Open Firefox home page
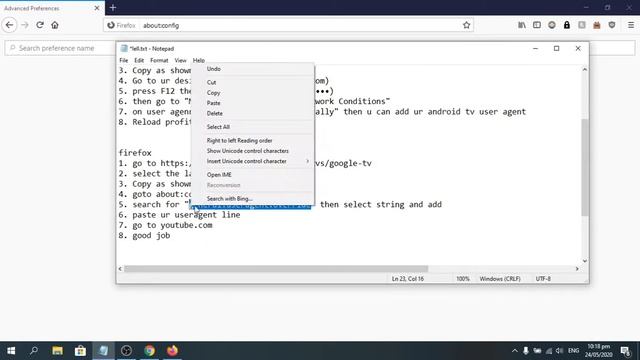The width and height of the screenshot is (640, 360). (55, 25)
